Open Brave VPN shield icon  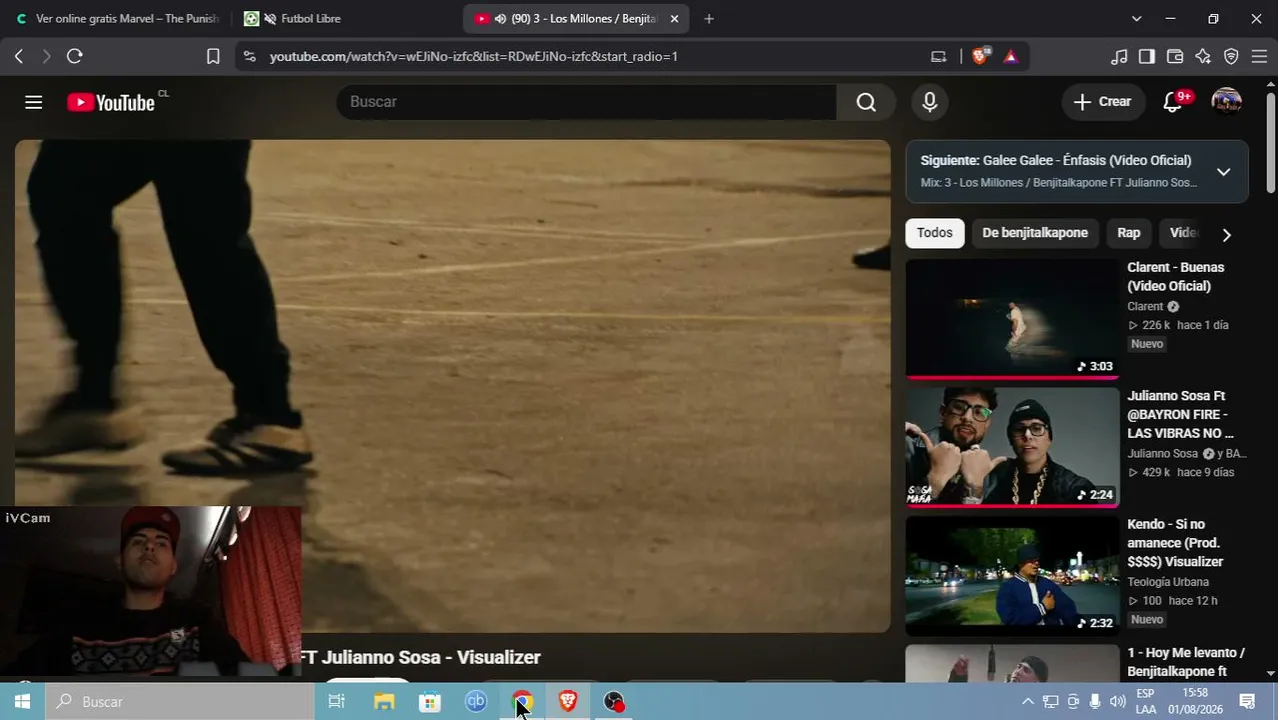(x=1231, y=56)
